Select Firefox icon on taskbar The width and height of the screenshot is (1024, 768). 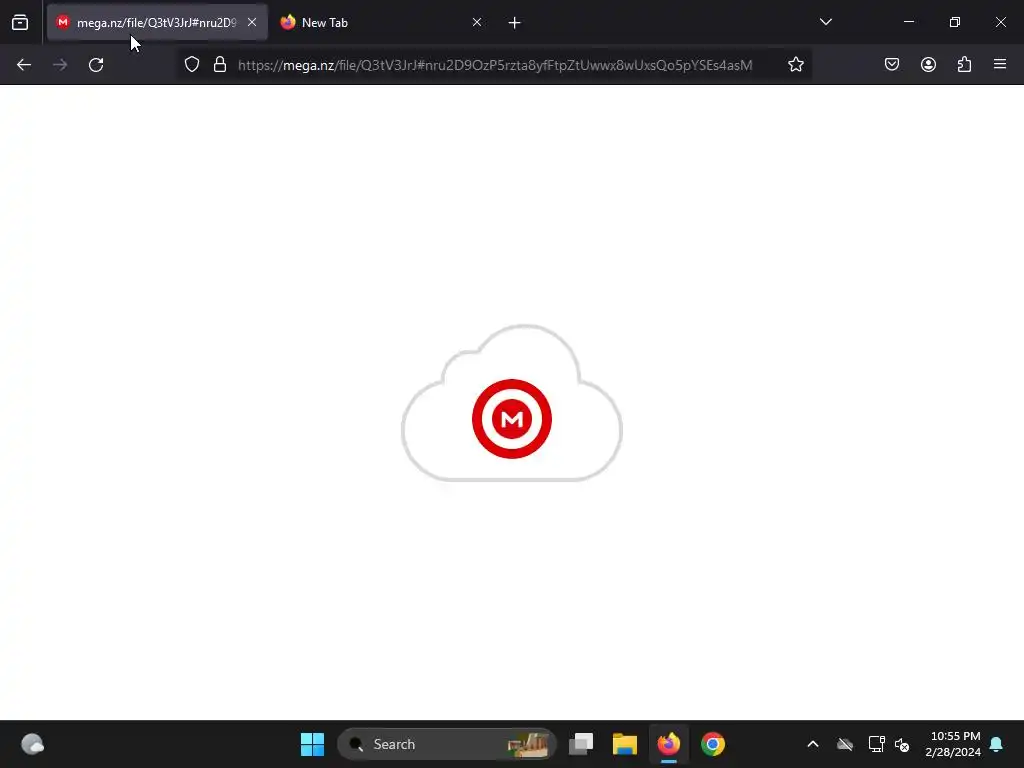[x=669, y=744]
